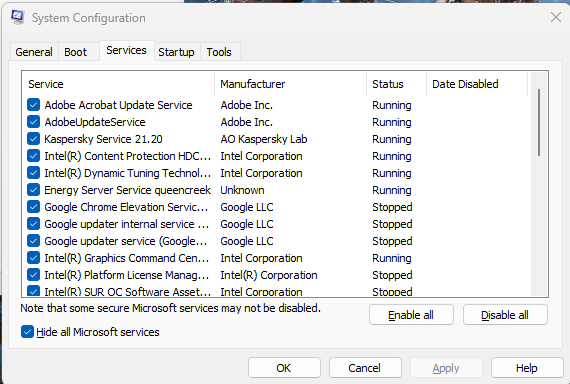
Task: Select Google Chrome Elevation Service row name
Action: coord(126,207)
